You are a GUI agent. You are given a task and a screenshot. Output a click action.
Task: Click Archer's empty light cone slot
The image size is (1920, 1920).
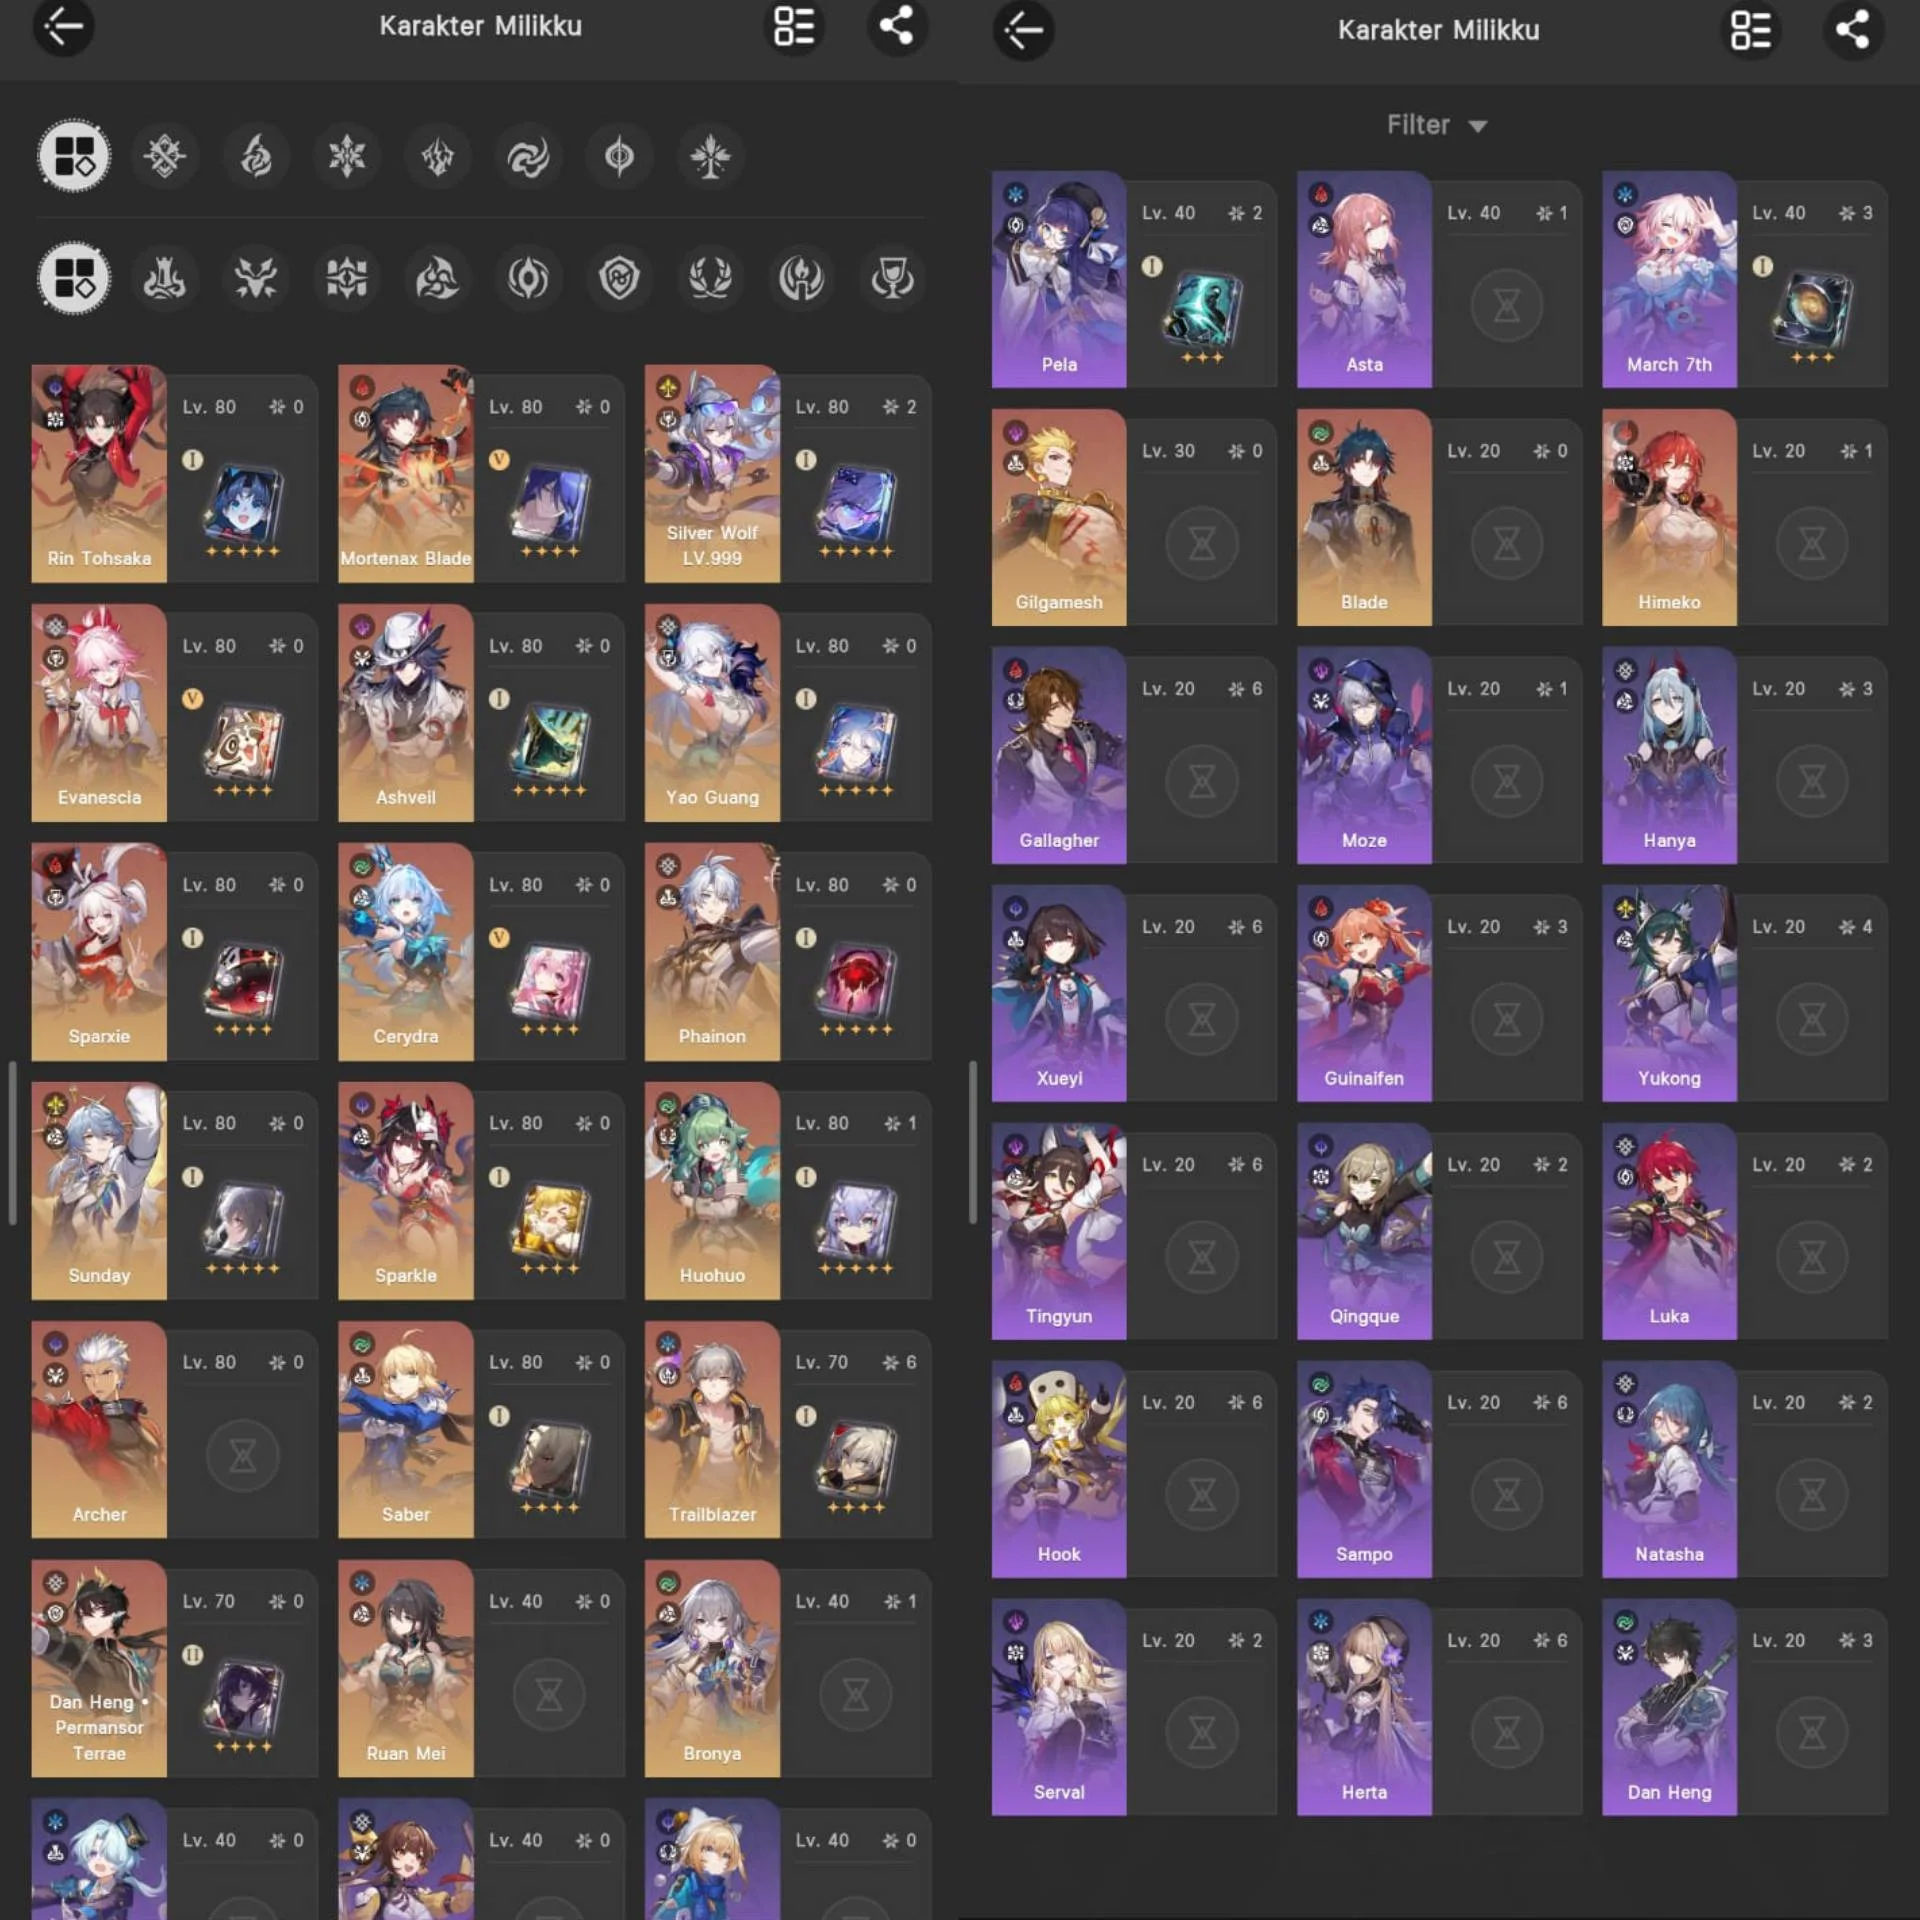242,1456
